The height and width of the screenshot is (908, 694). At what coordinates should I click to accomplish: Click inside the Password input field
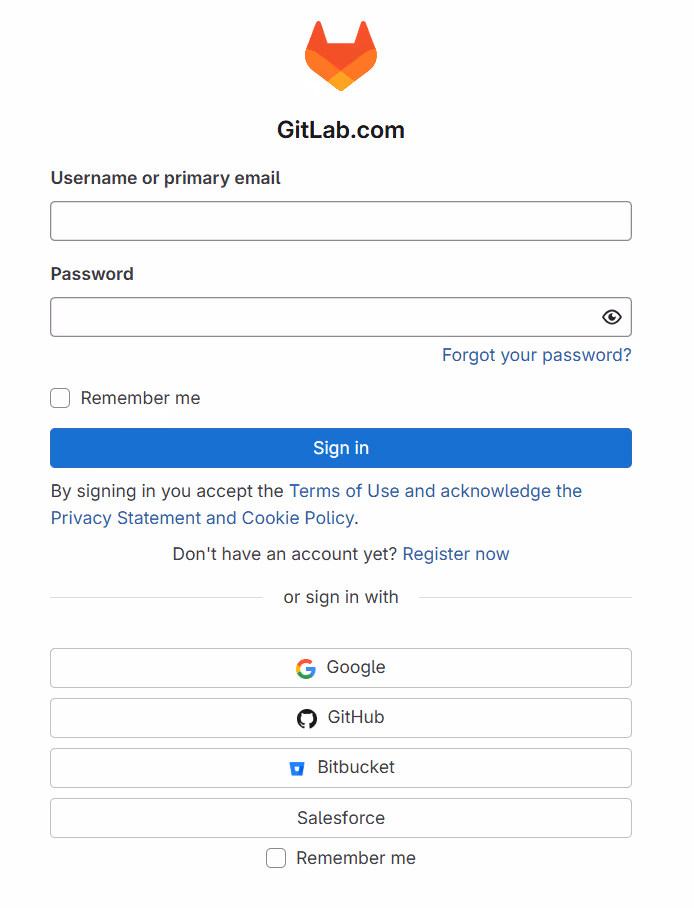[x=320, y=317]
